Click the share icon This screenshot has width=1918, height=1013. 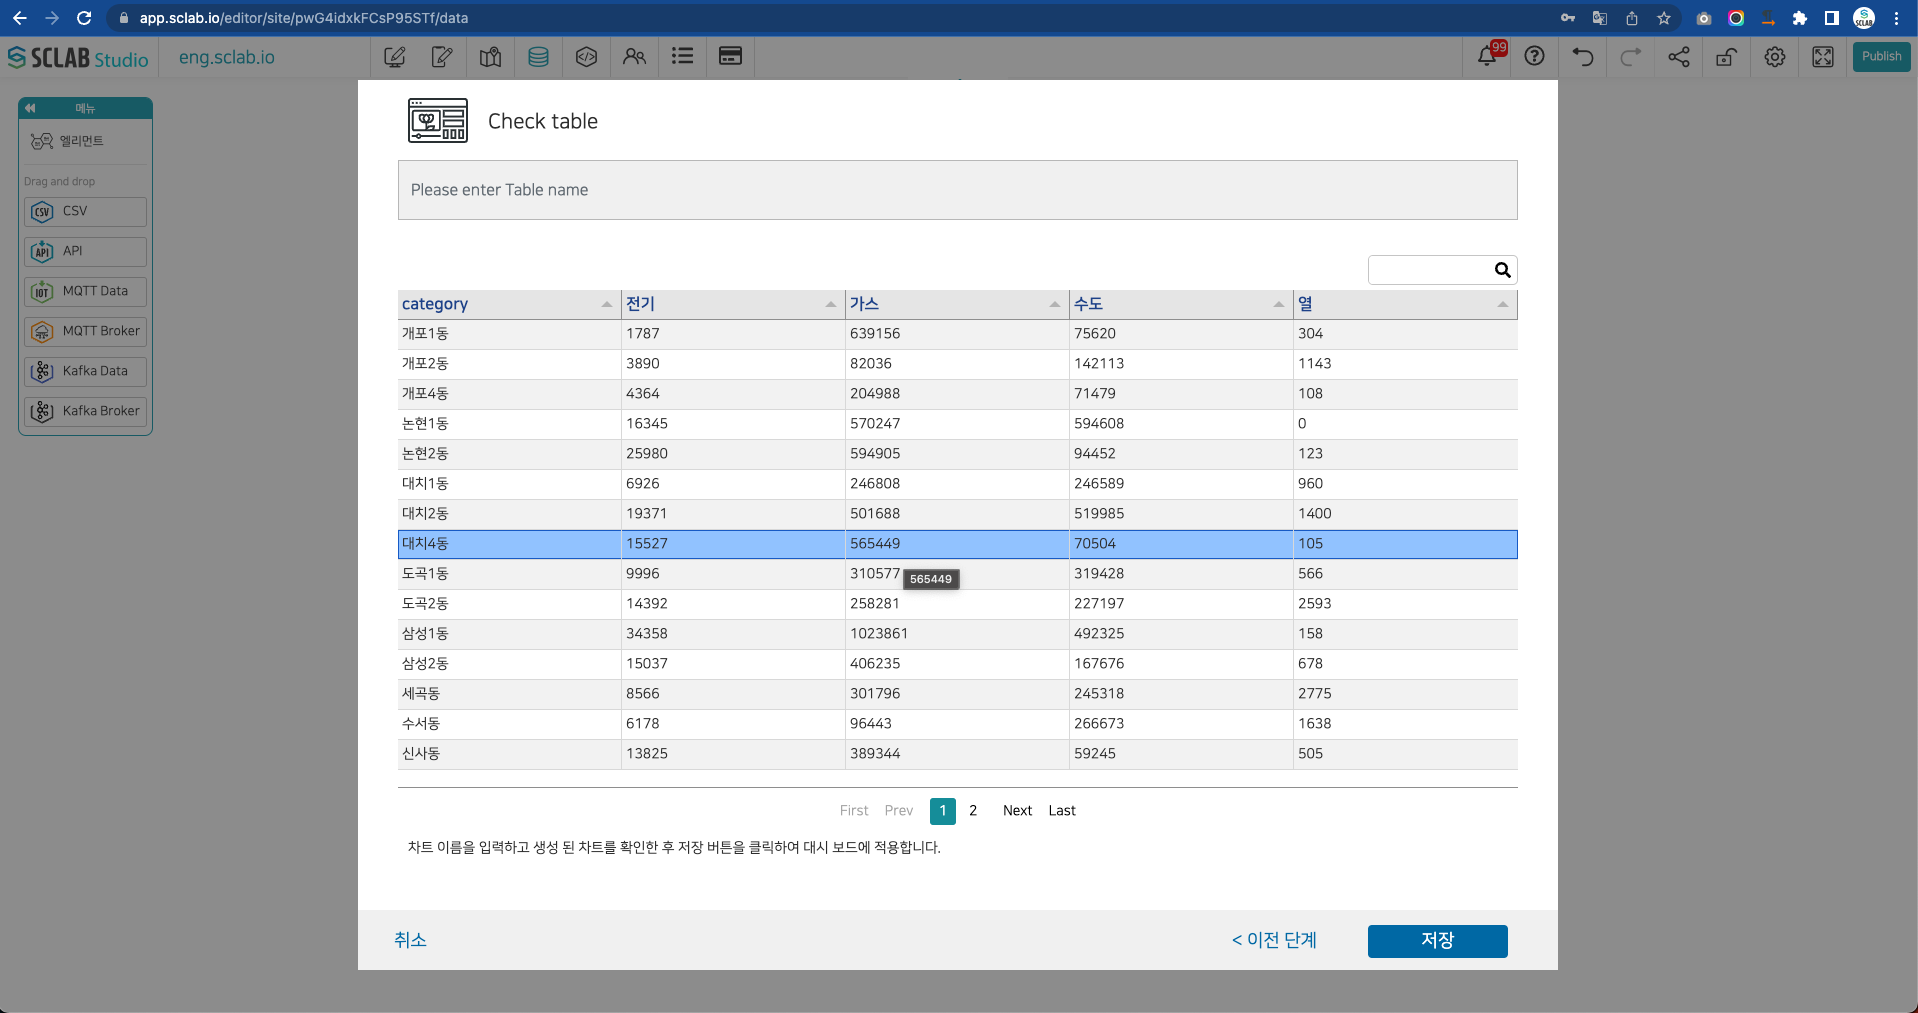1679,57
